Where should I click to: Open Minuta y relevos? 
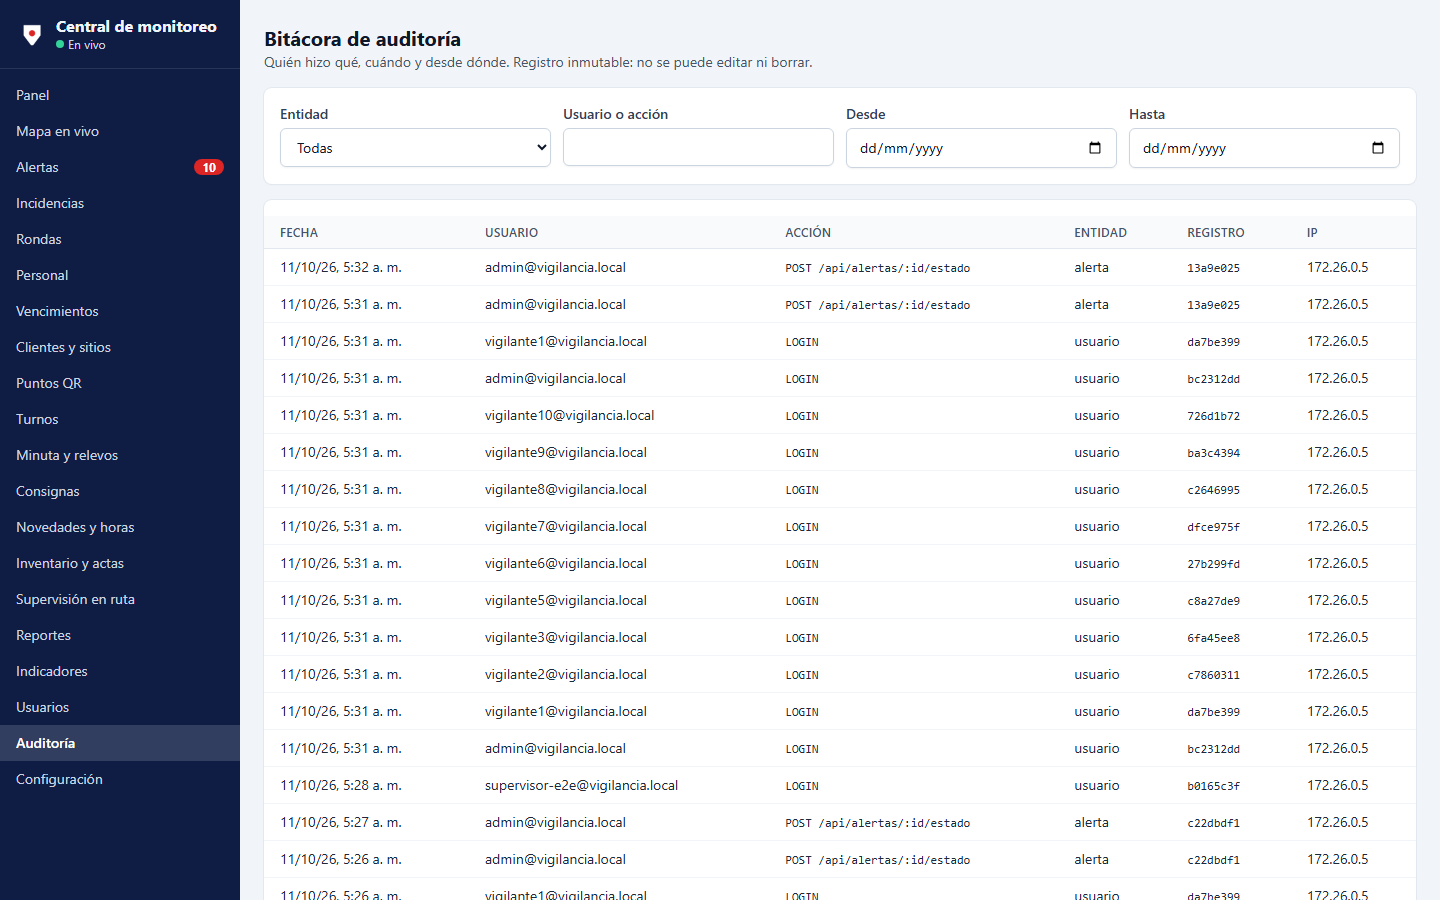click(x=120, y=455)
